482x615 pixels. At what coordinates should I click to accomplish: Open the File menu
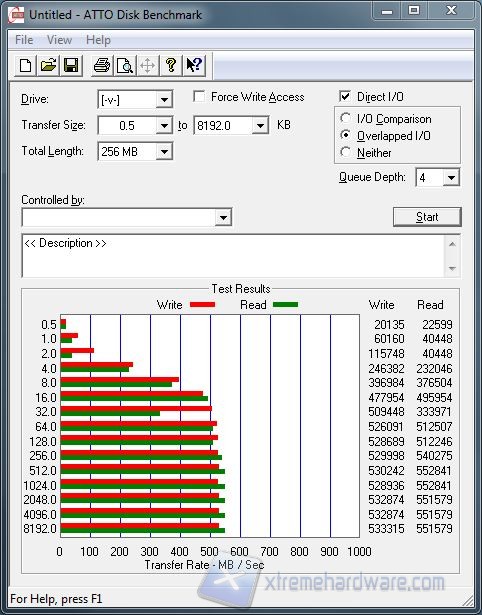(x=24, y=40)
